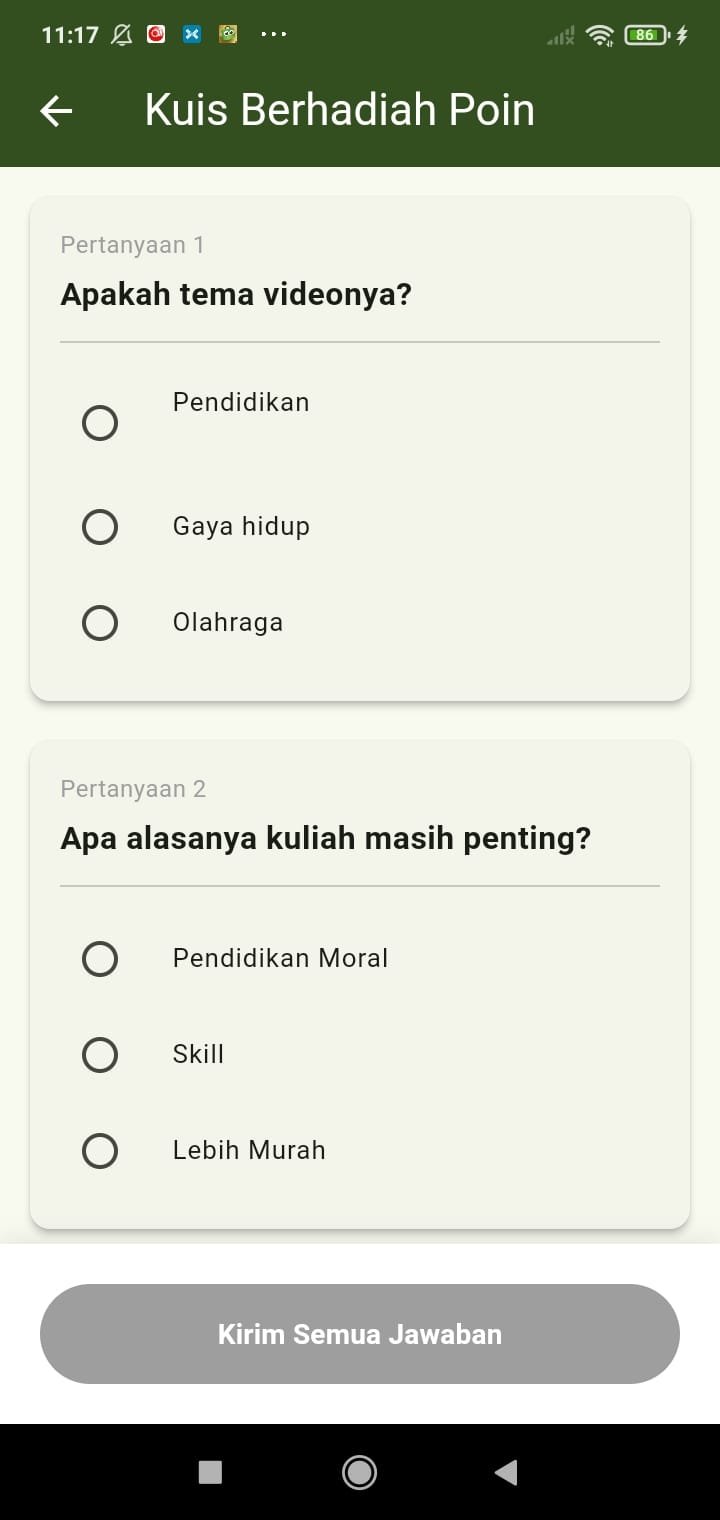This screenshot has width=720, height=1520.
Task: Tap the Android recent apps square
Action: [x=210, y=1472]
